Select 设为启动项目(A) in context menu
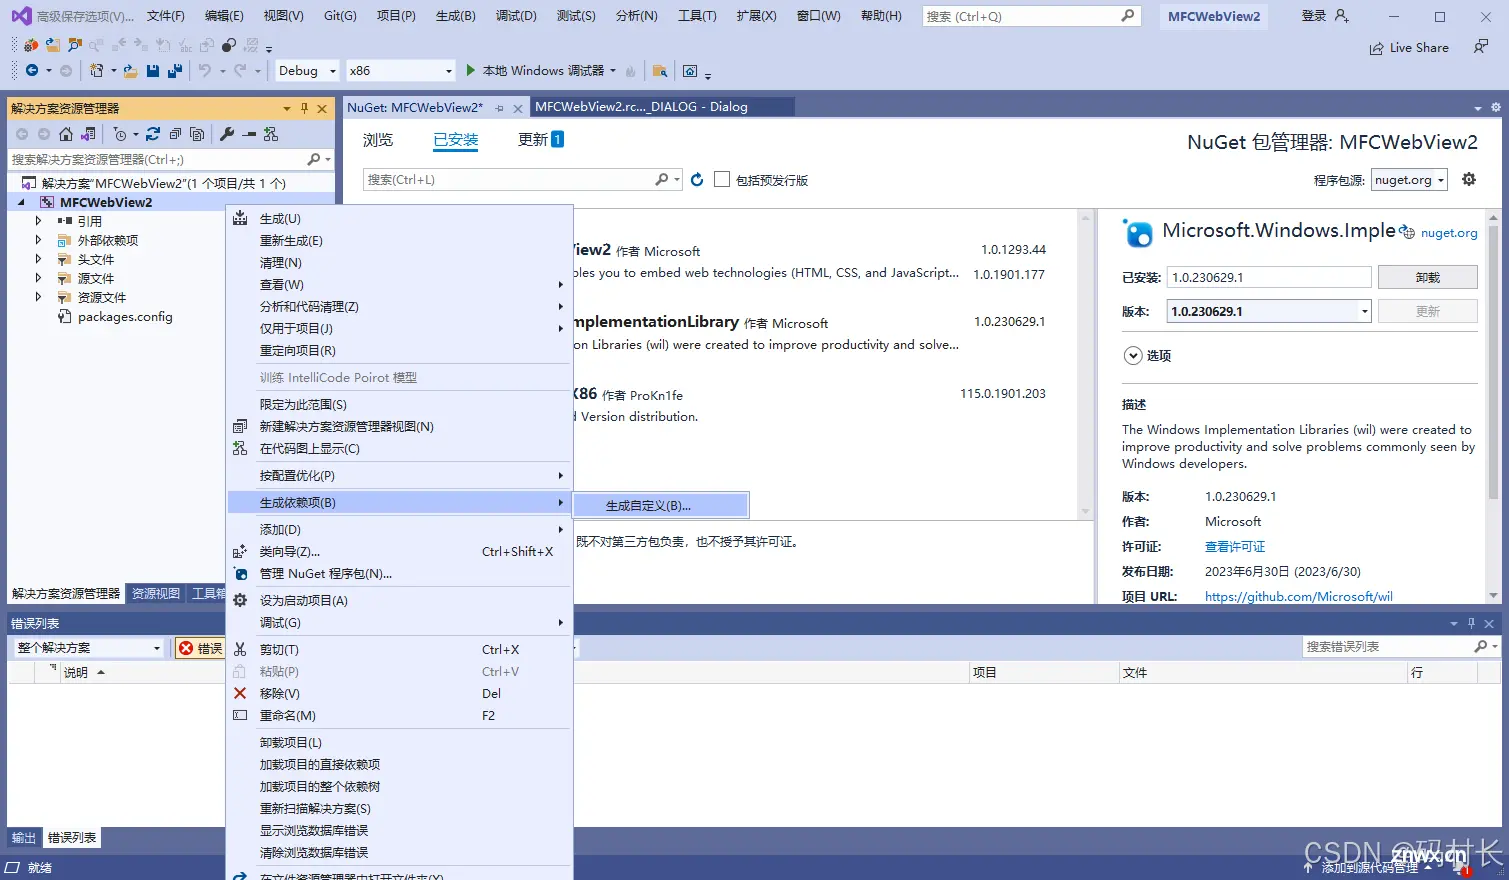This screenshot has height=880, width=1509. pos(400,600)
